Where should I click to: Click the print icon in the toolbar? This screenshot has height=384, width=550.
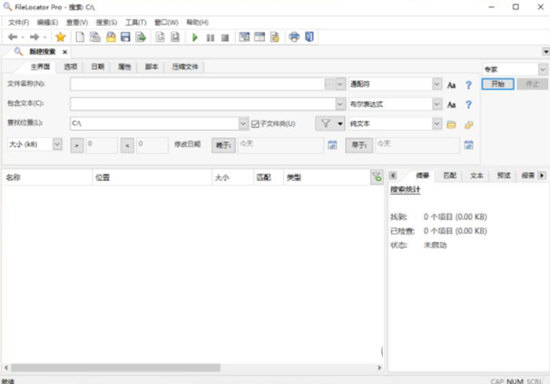pos(294,37)
